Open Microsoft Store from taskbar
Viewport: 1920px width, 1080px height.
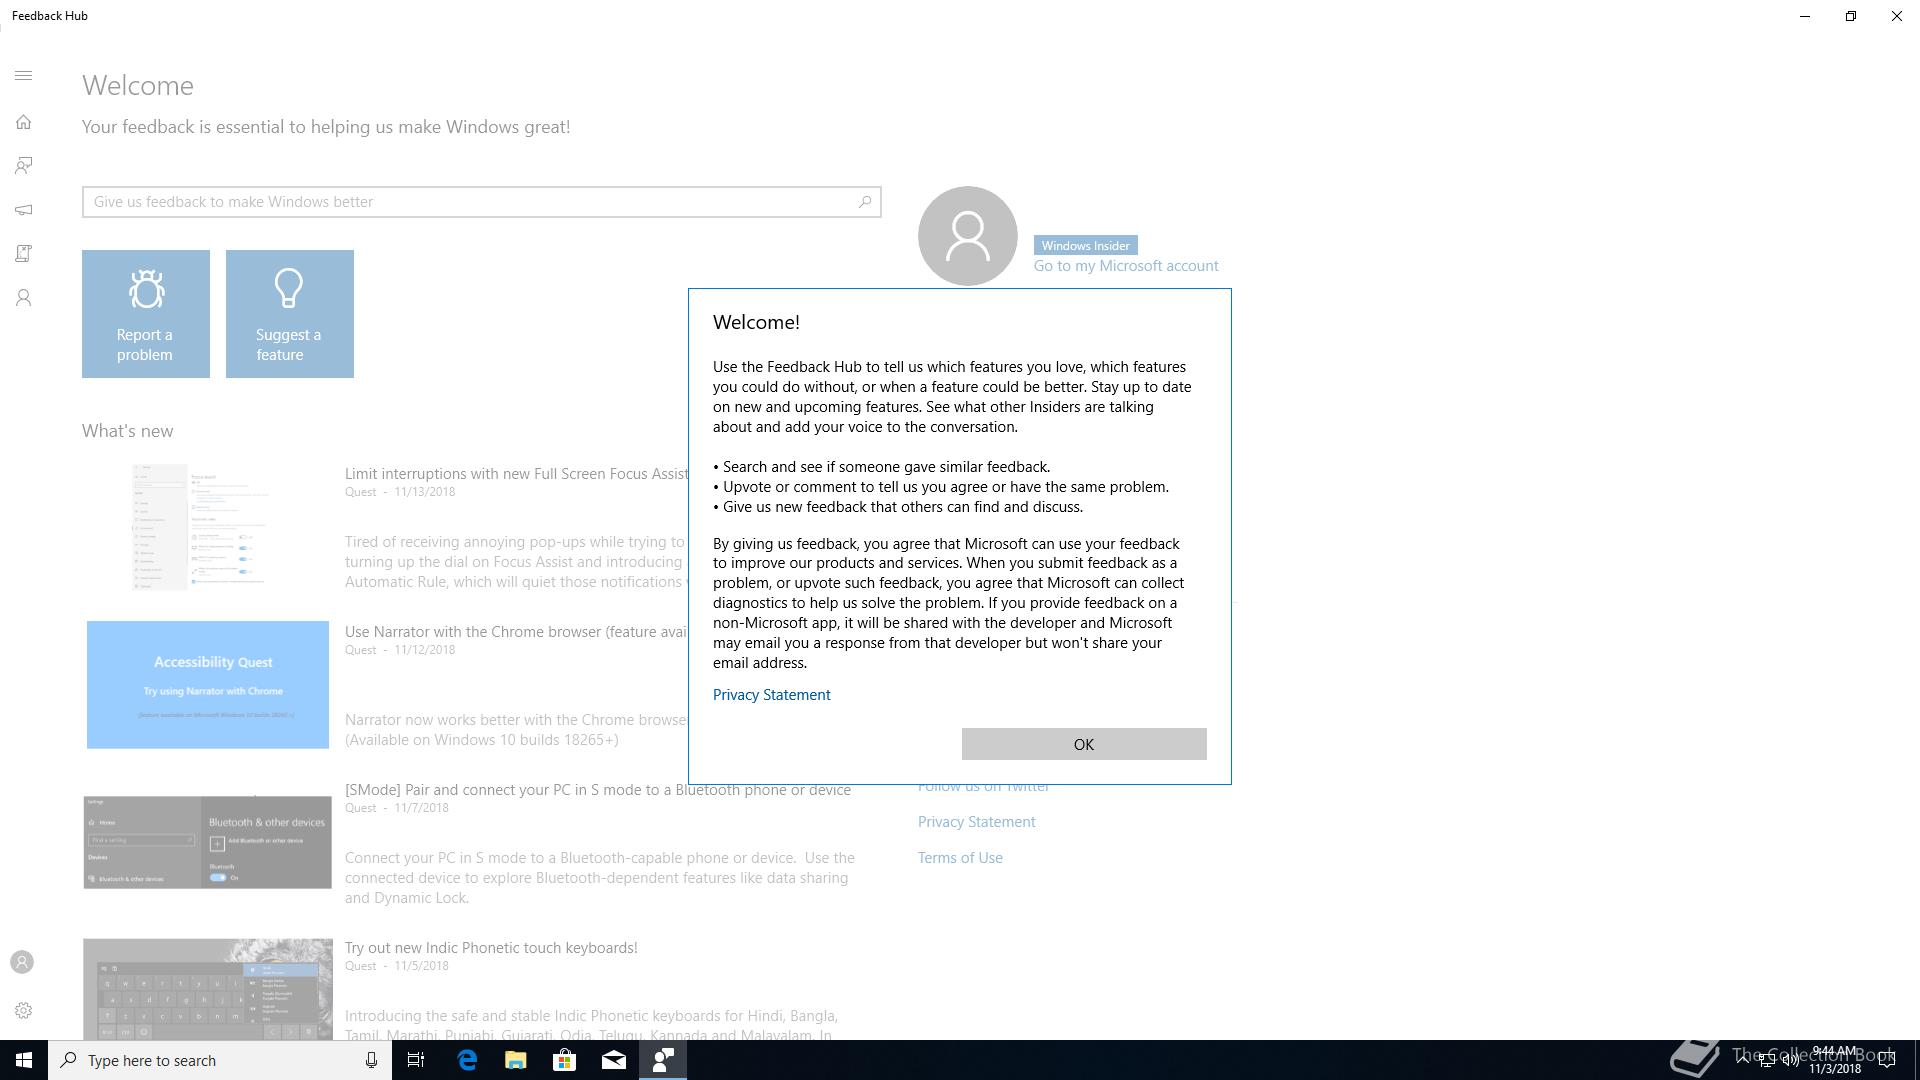pyautogui.click(x=565, y=1060)
